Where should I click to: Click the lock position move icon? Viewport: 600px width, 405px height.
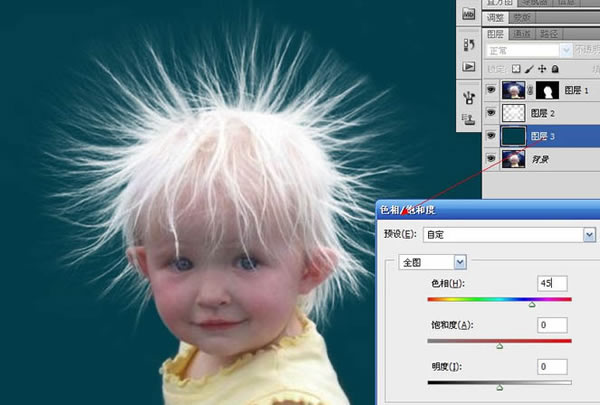pyautogui.click(x=542, y=69)
